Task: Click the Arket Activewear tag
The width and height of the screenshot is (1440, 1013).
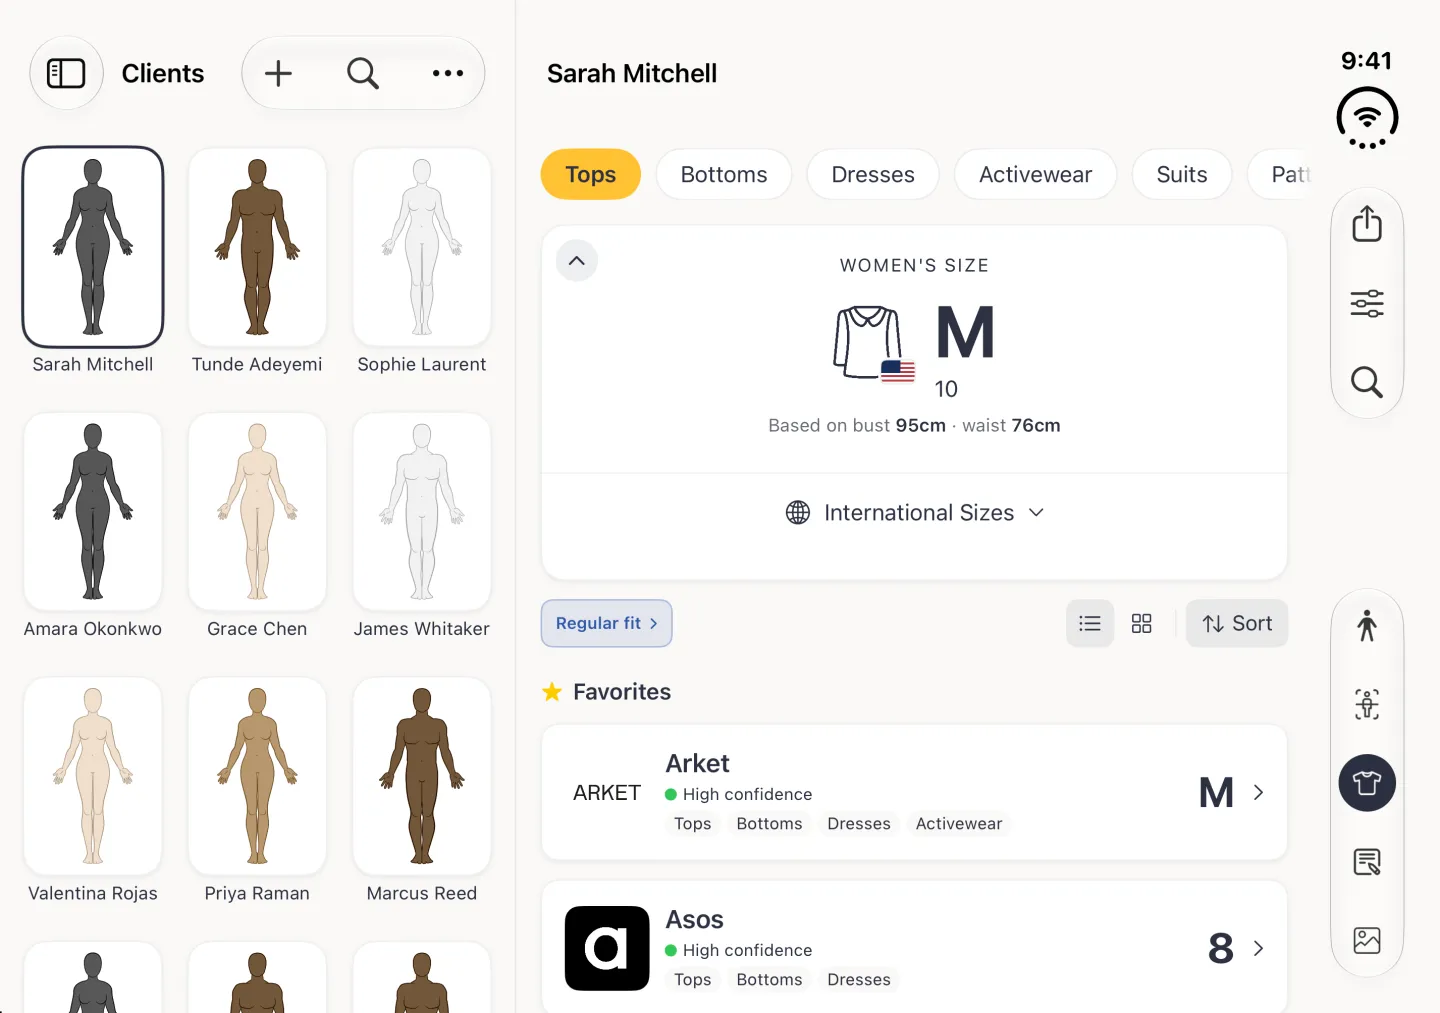Action: pos(959,823)
